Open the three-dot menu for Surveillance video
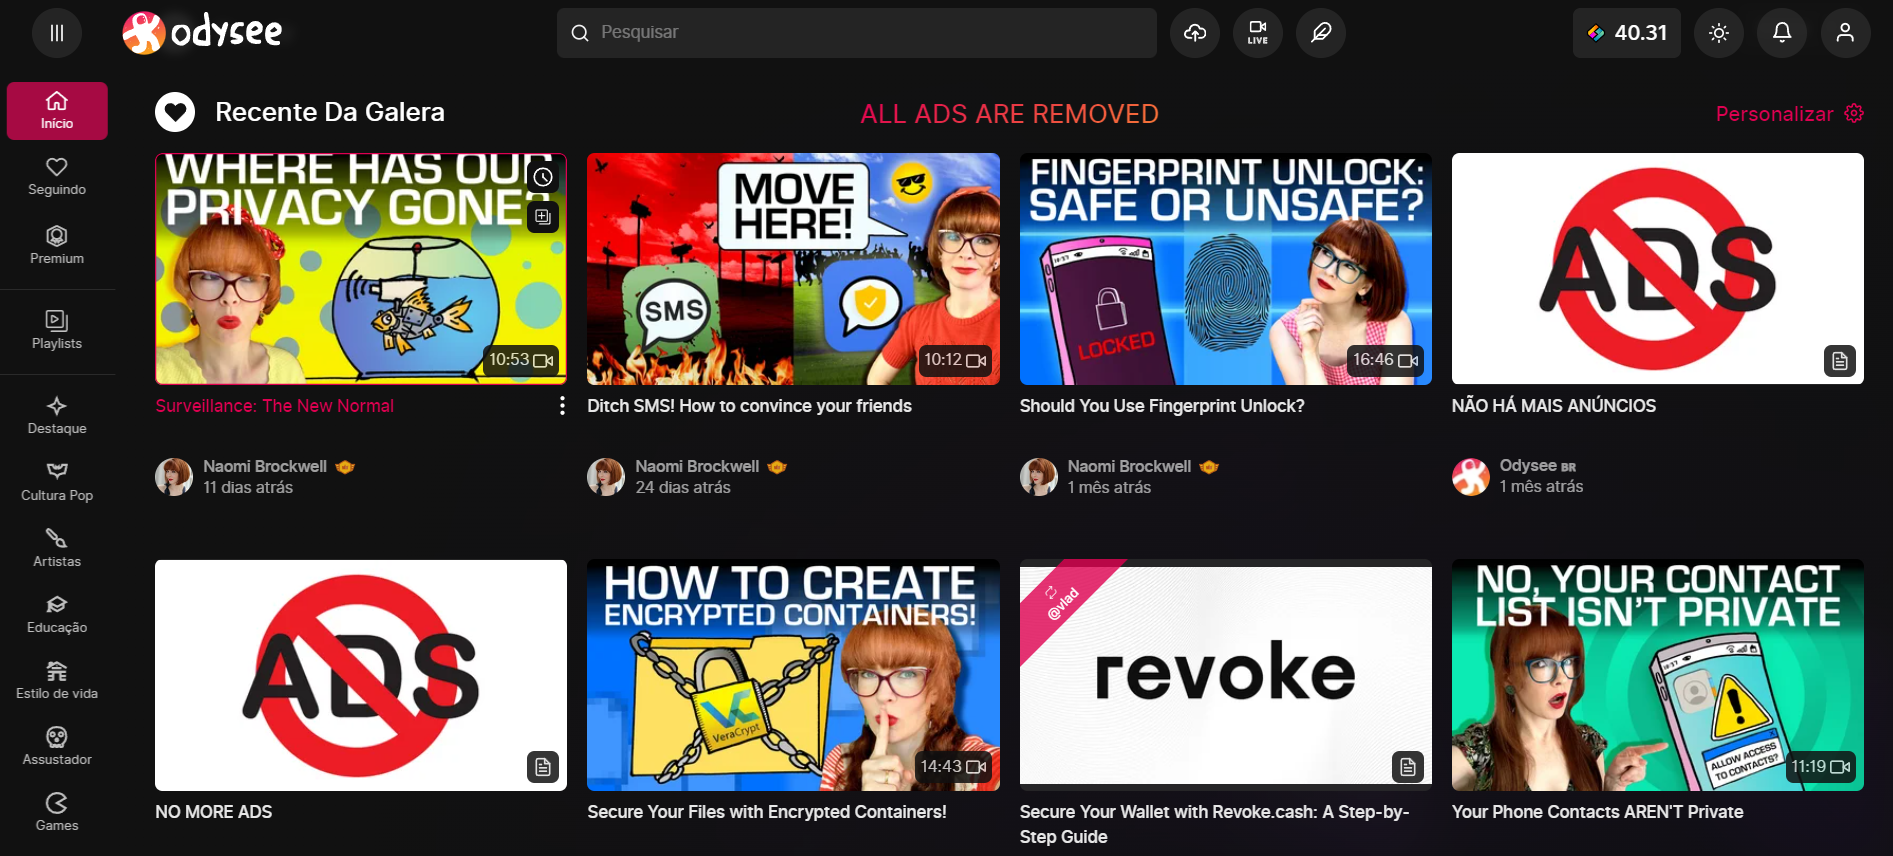Image resolution: width=1893 pixels, height=856 pixels. pos(562,405)
